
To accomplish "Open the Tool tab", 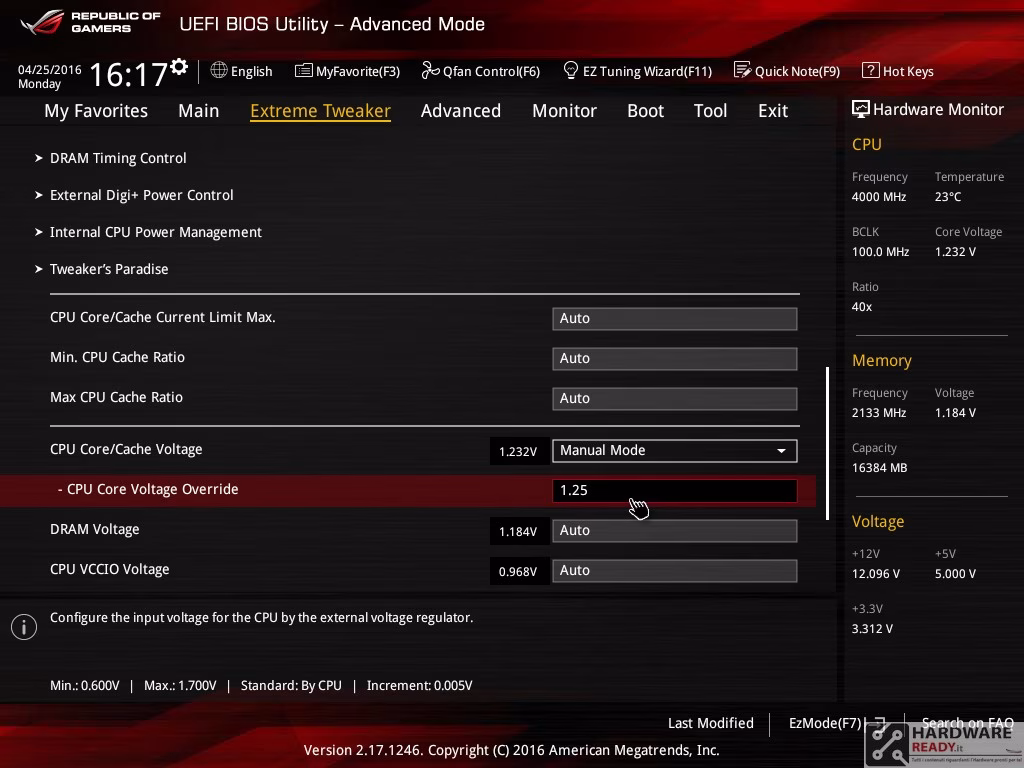I will pyautogui.click(x=711, y=111).
